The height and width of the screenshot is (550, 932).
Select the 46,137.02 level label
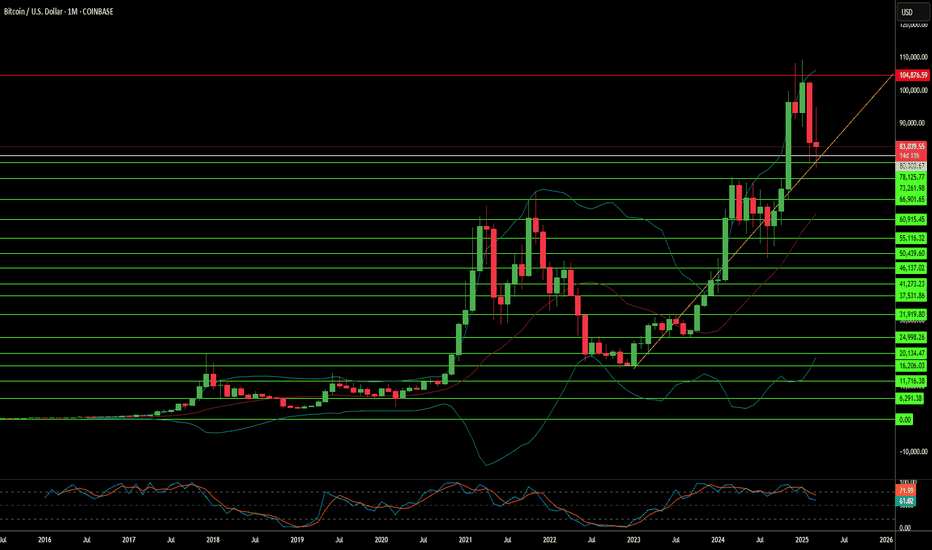[x=912, y=268]
